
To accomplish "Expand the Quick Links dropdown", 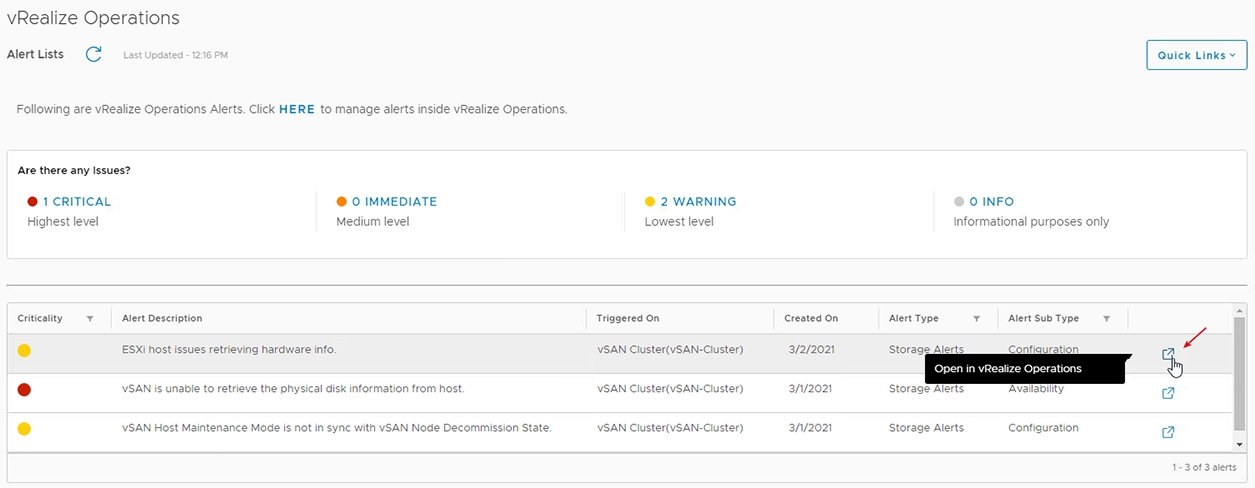I will pos(1196,55).
